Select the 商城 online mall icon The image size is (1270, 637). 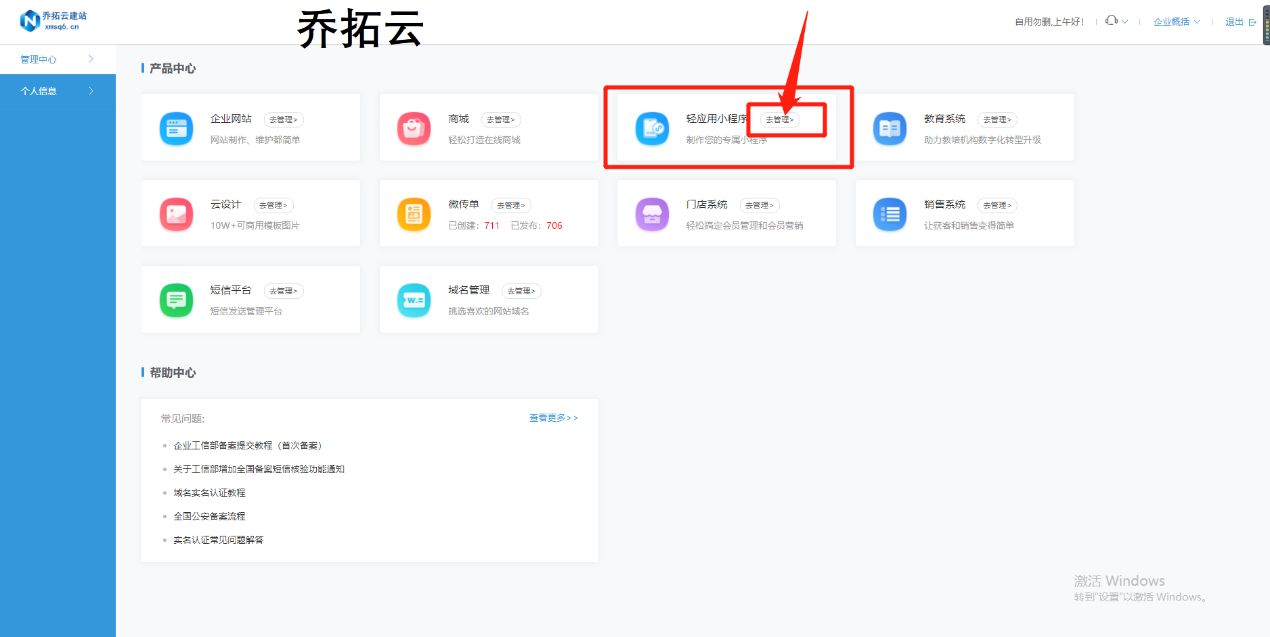[x=414, y=127]
